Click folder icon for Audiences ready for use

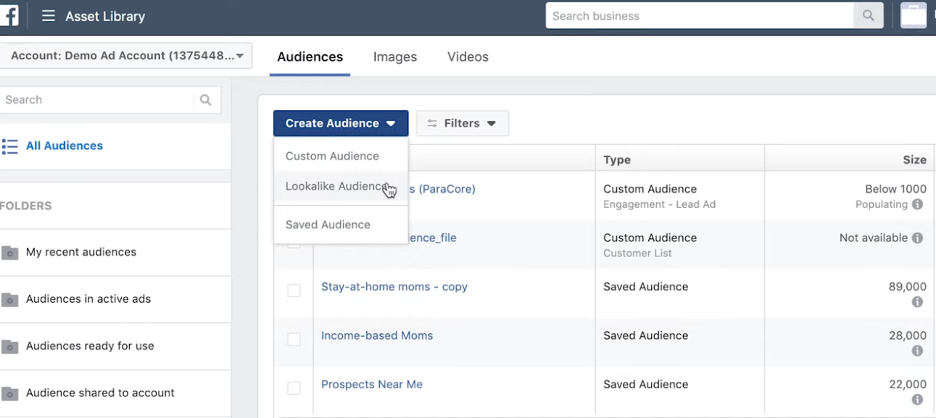[10, 346]
